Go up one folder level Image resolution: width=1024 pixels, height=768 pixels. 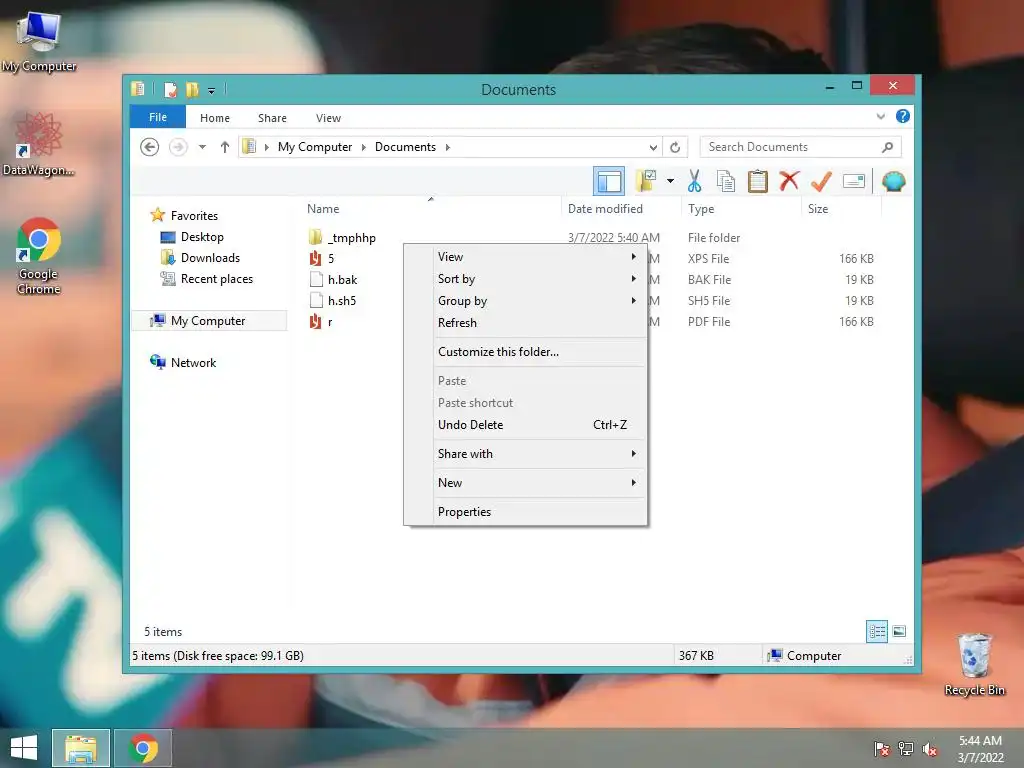pyautogui.click(x=225, y=147)
